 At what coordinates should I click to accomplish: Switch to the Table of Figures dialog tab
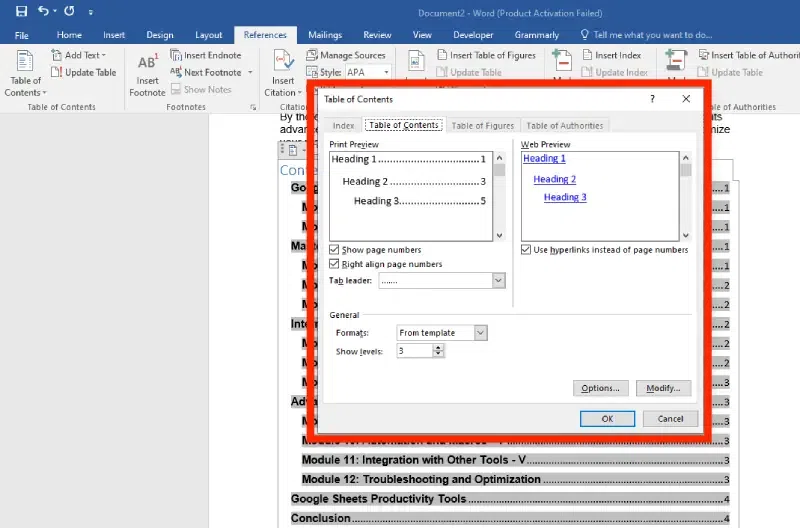[x=483, y=125]
